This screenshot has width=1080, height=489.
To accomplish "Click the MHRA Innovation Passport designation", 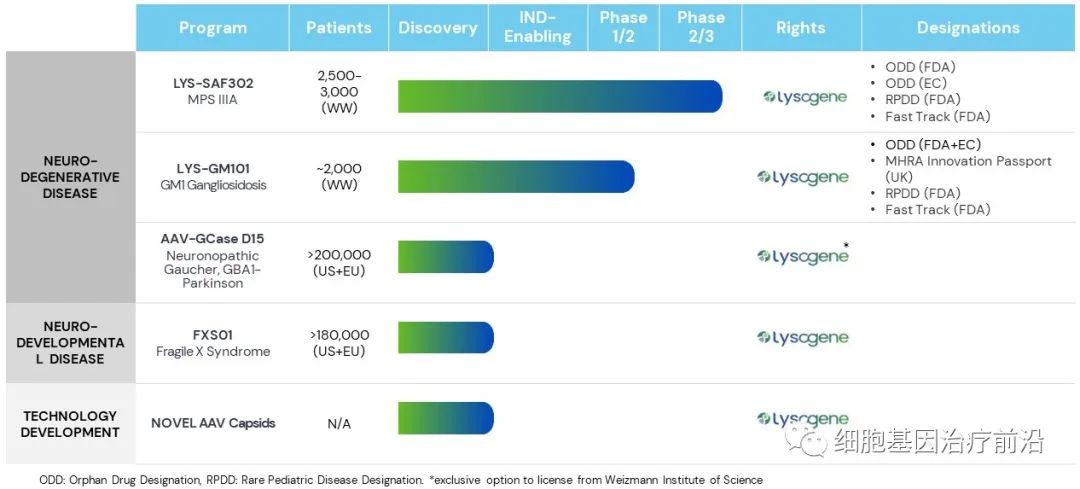I will pyautogui.click(x=968, y=169).
